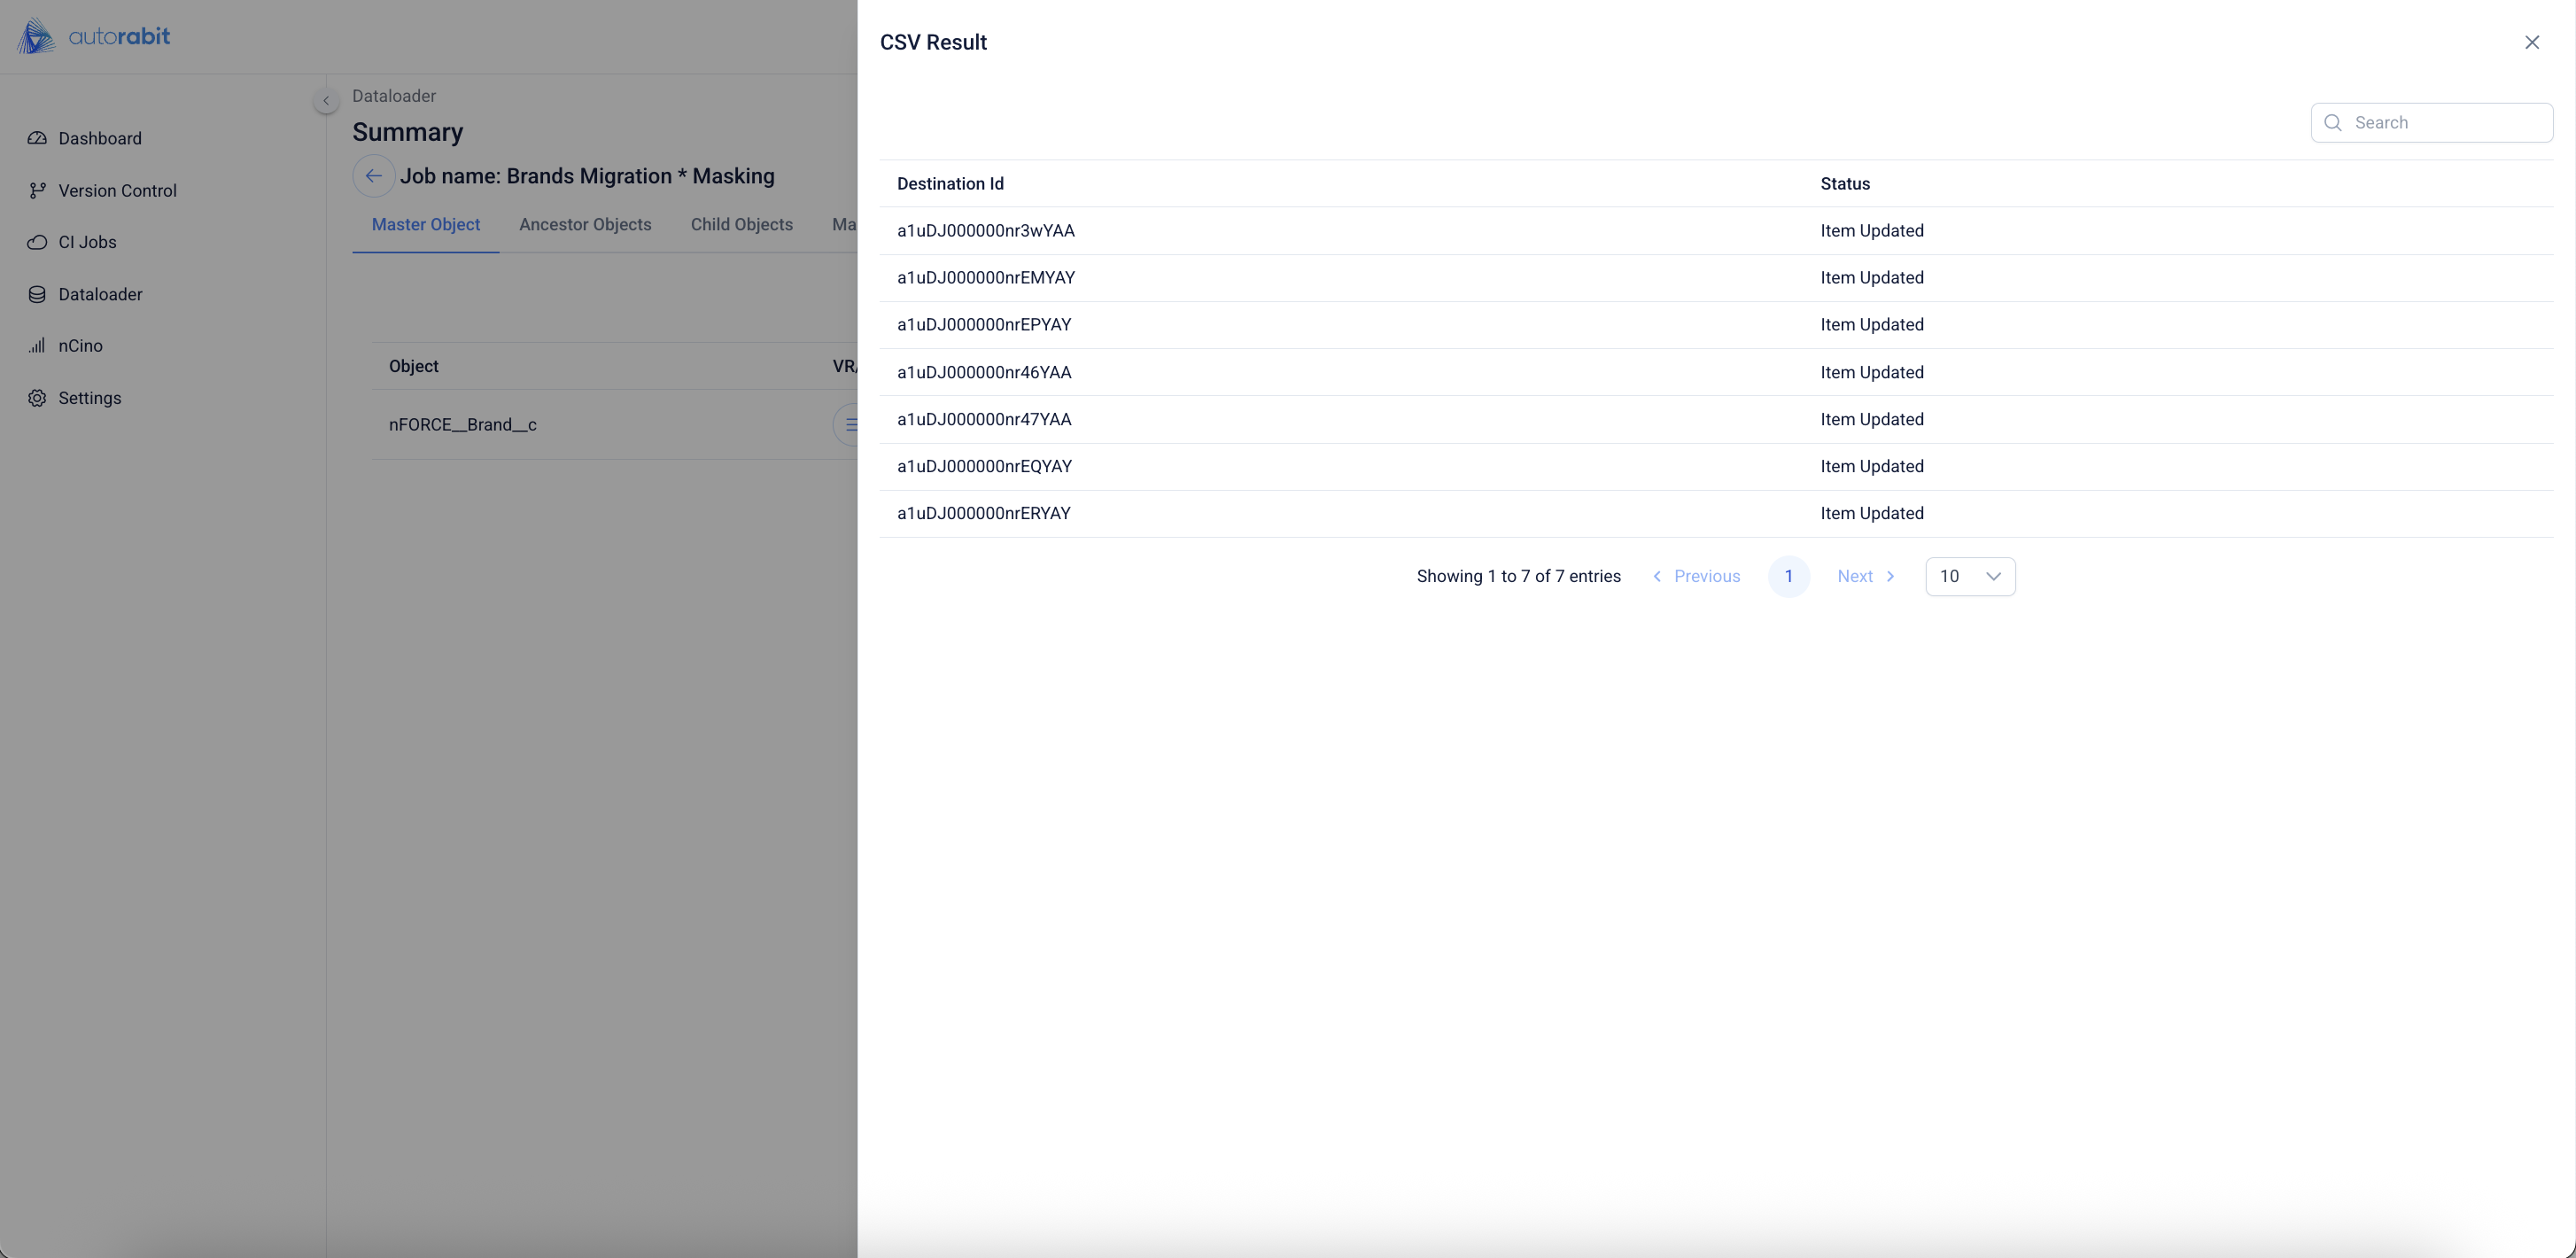Go to the Previous results page
The image size is (2576, 1258).
click(1696, 576)
